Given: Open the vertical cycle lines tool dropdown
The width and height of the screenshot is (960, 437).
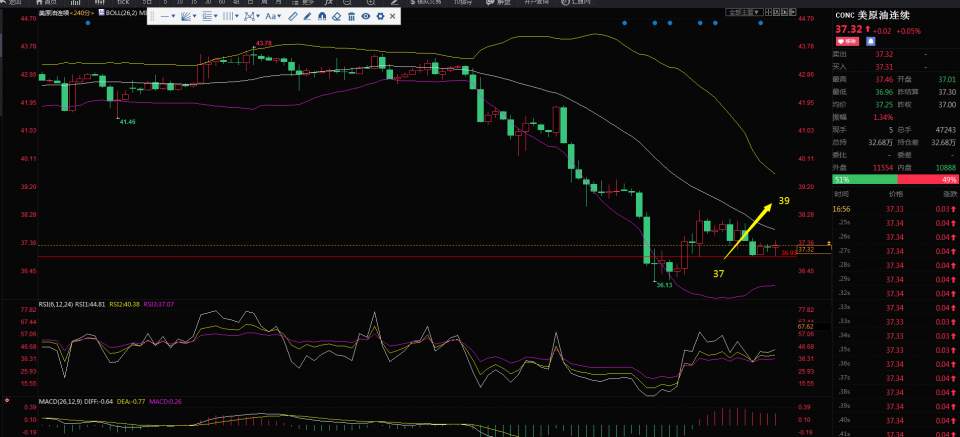Looking at the screenshot, I should [230, 16].
